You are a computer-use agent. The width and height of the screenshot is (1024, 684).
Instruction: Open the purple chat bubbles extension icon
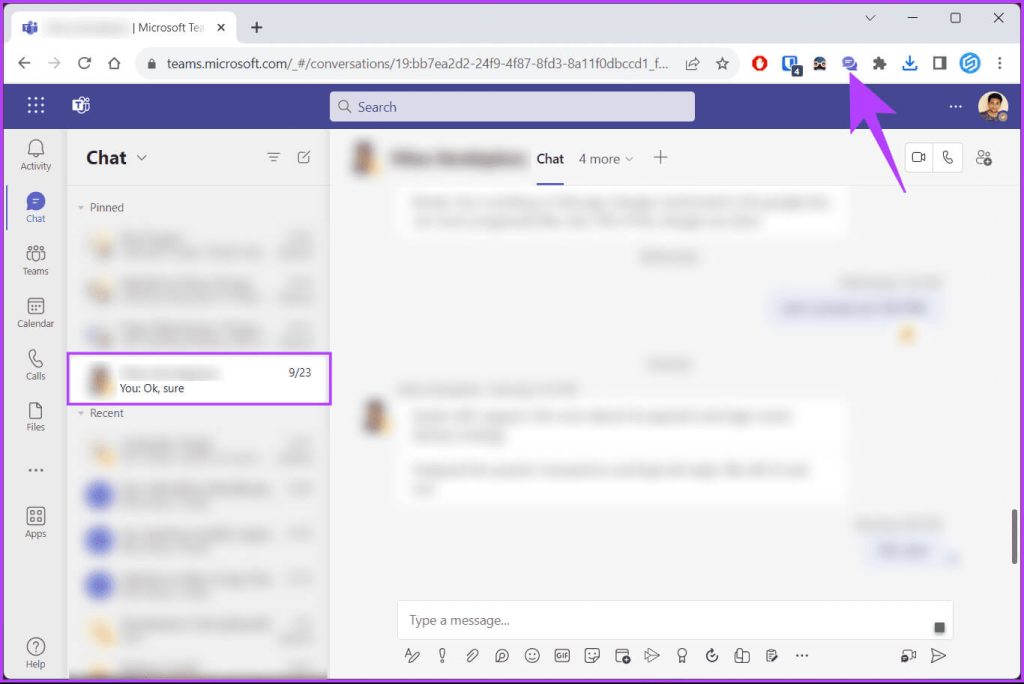pos(849,63)
